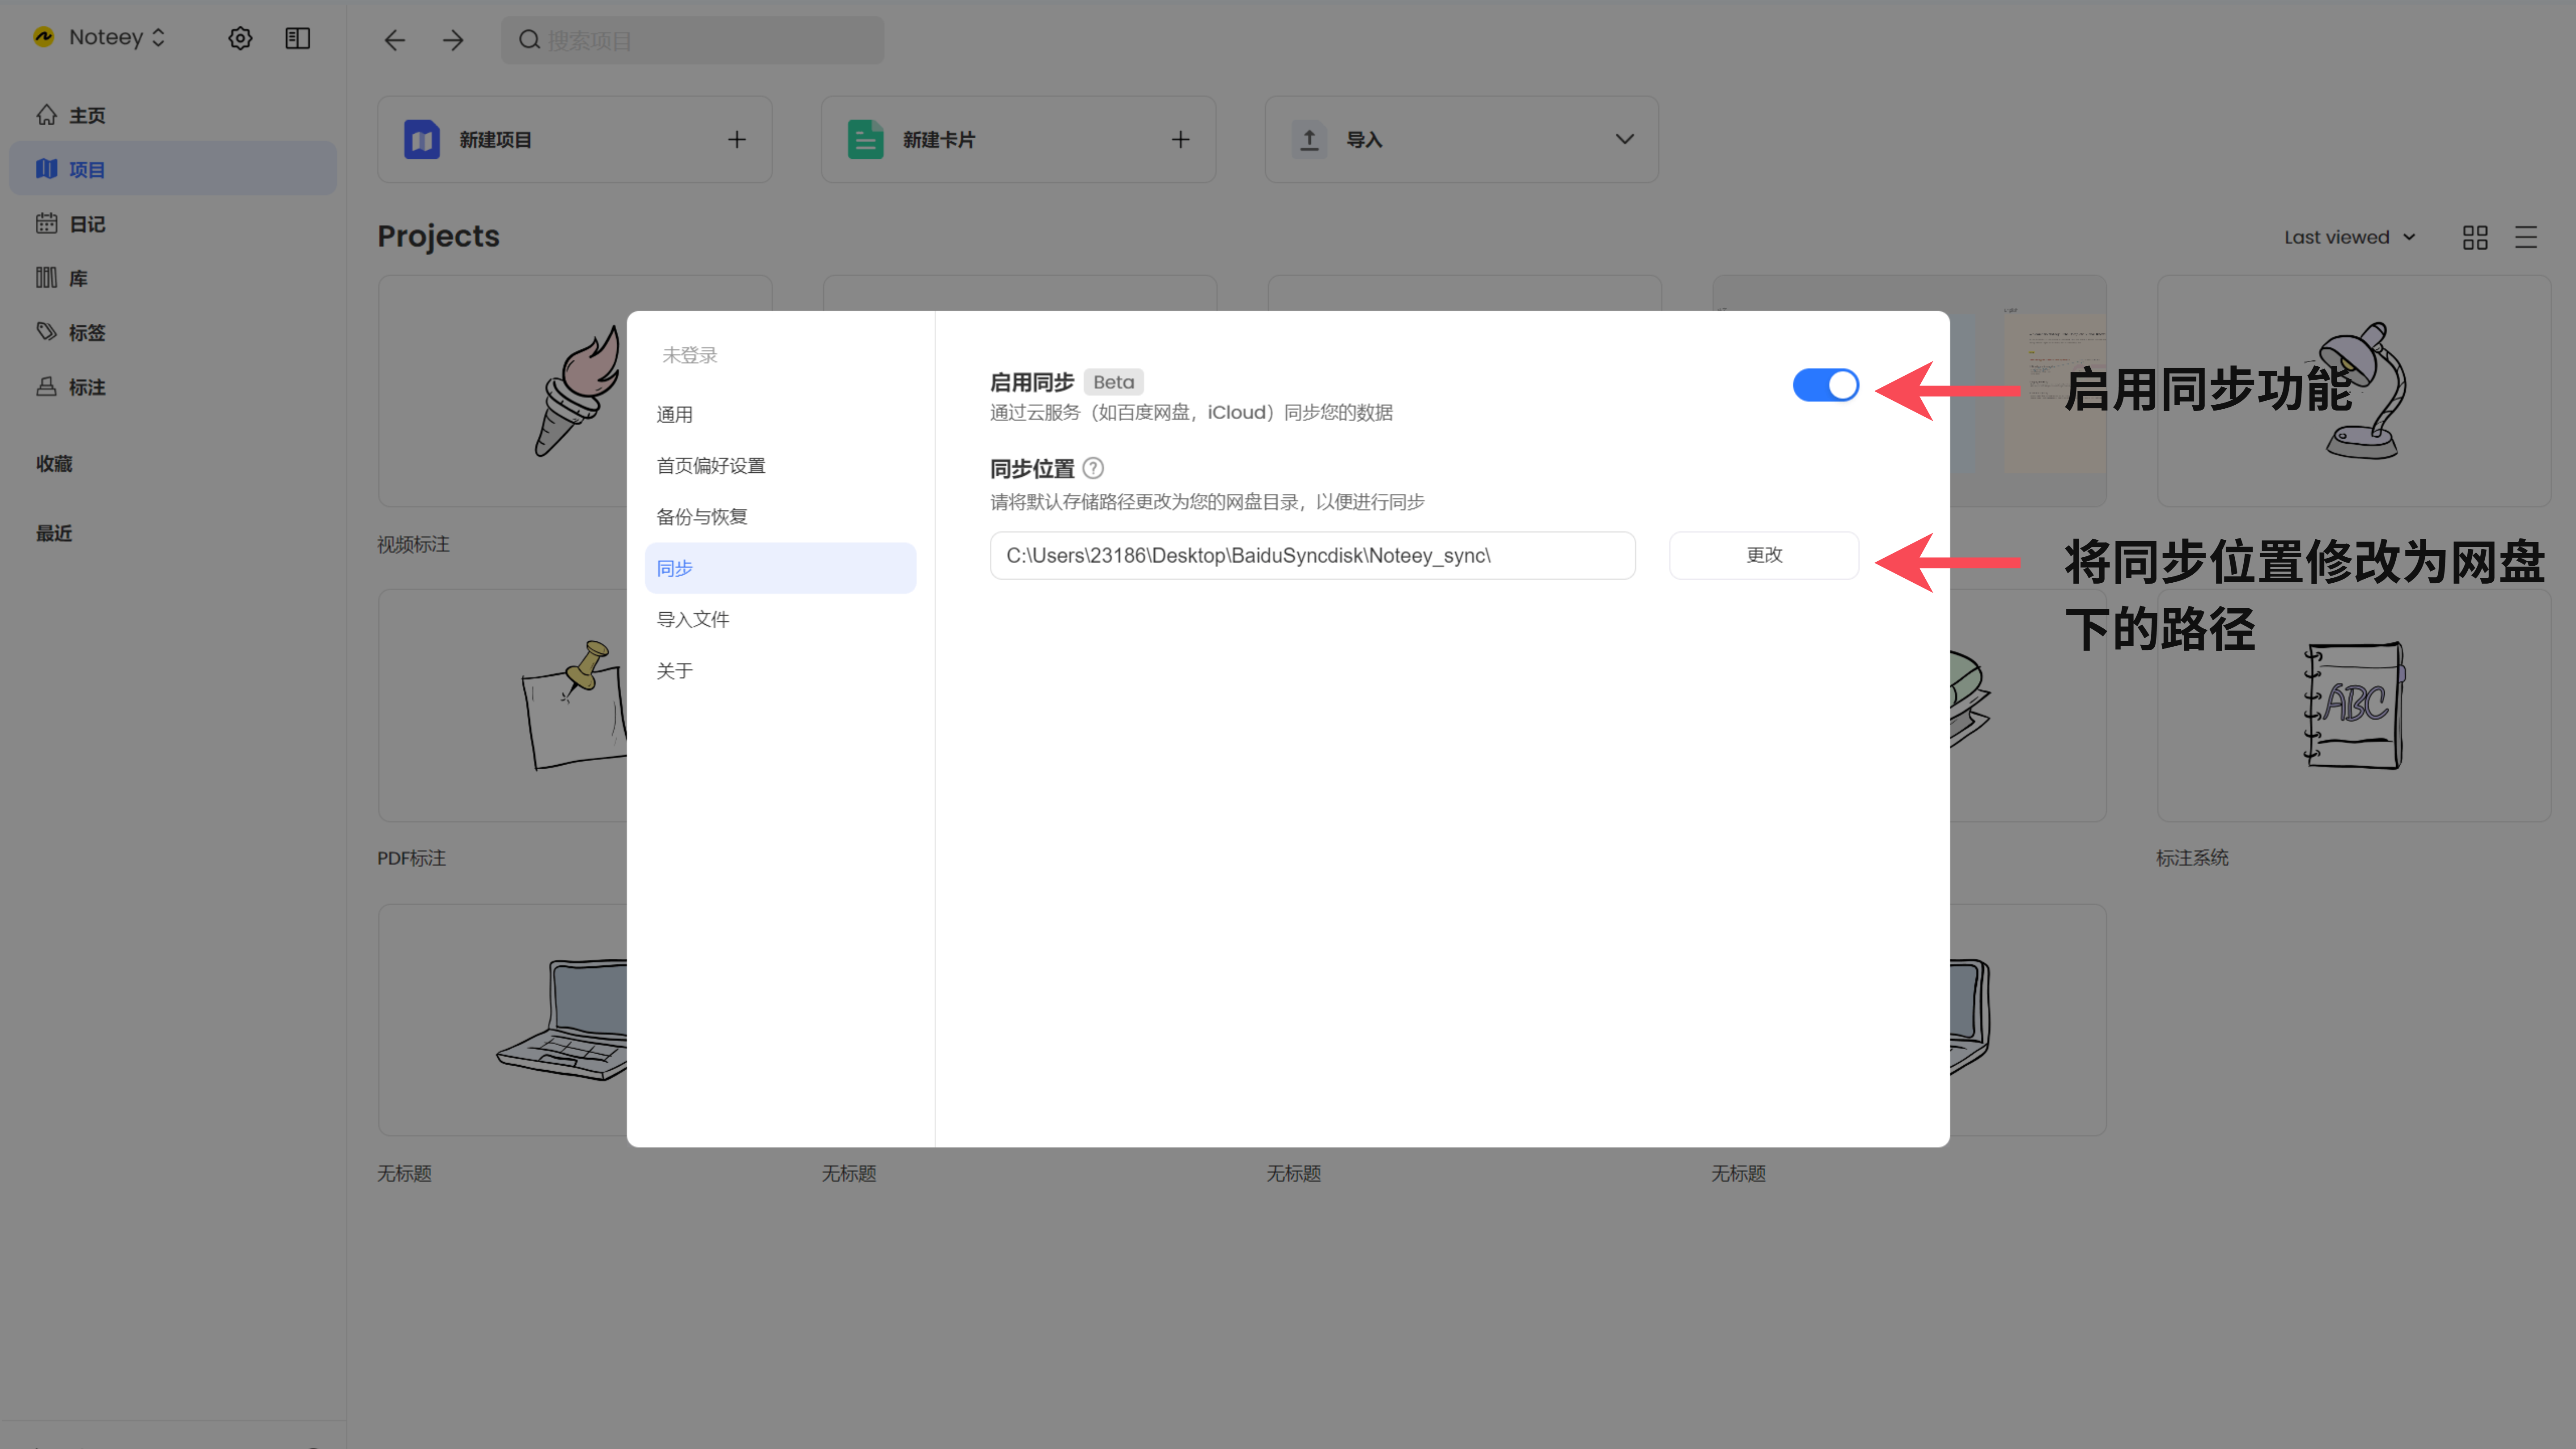
Task: Go back with the left arrow
Action: (x=395, y=40)
